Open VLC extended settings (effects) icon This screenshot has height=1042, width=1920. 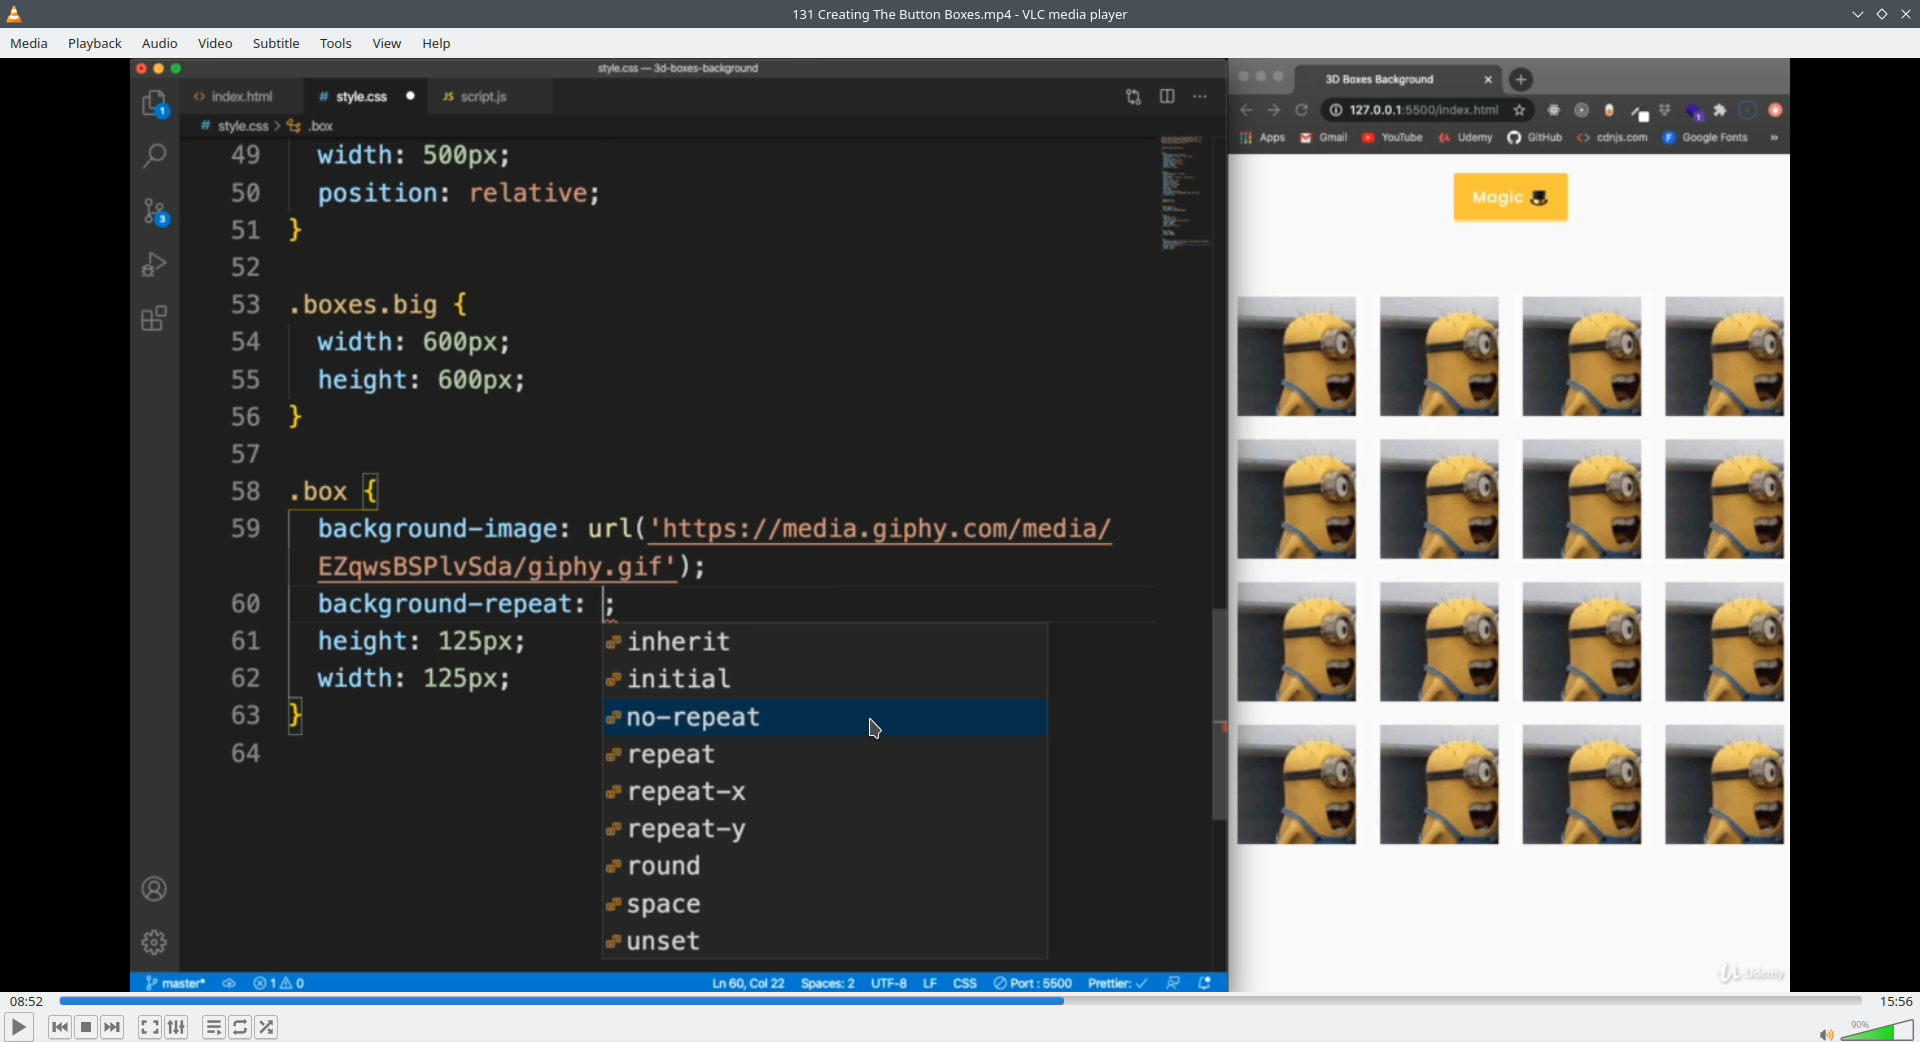[x=176, y=1027]
